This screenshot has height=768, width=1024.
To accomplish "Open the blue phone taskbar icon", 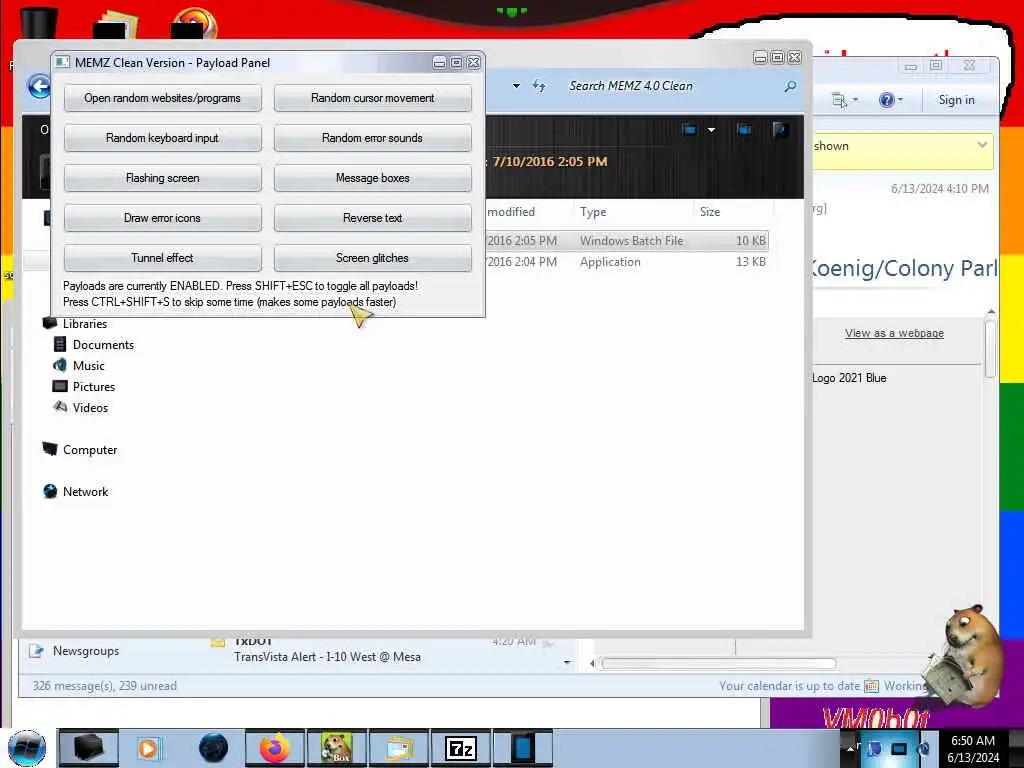I will (522, 748).
